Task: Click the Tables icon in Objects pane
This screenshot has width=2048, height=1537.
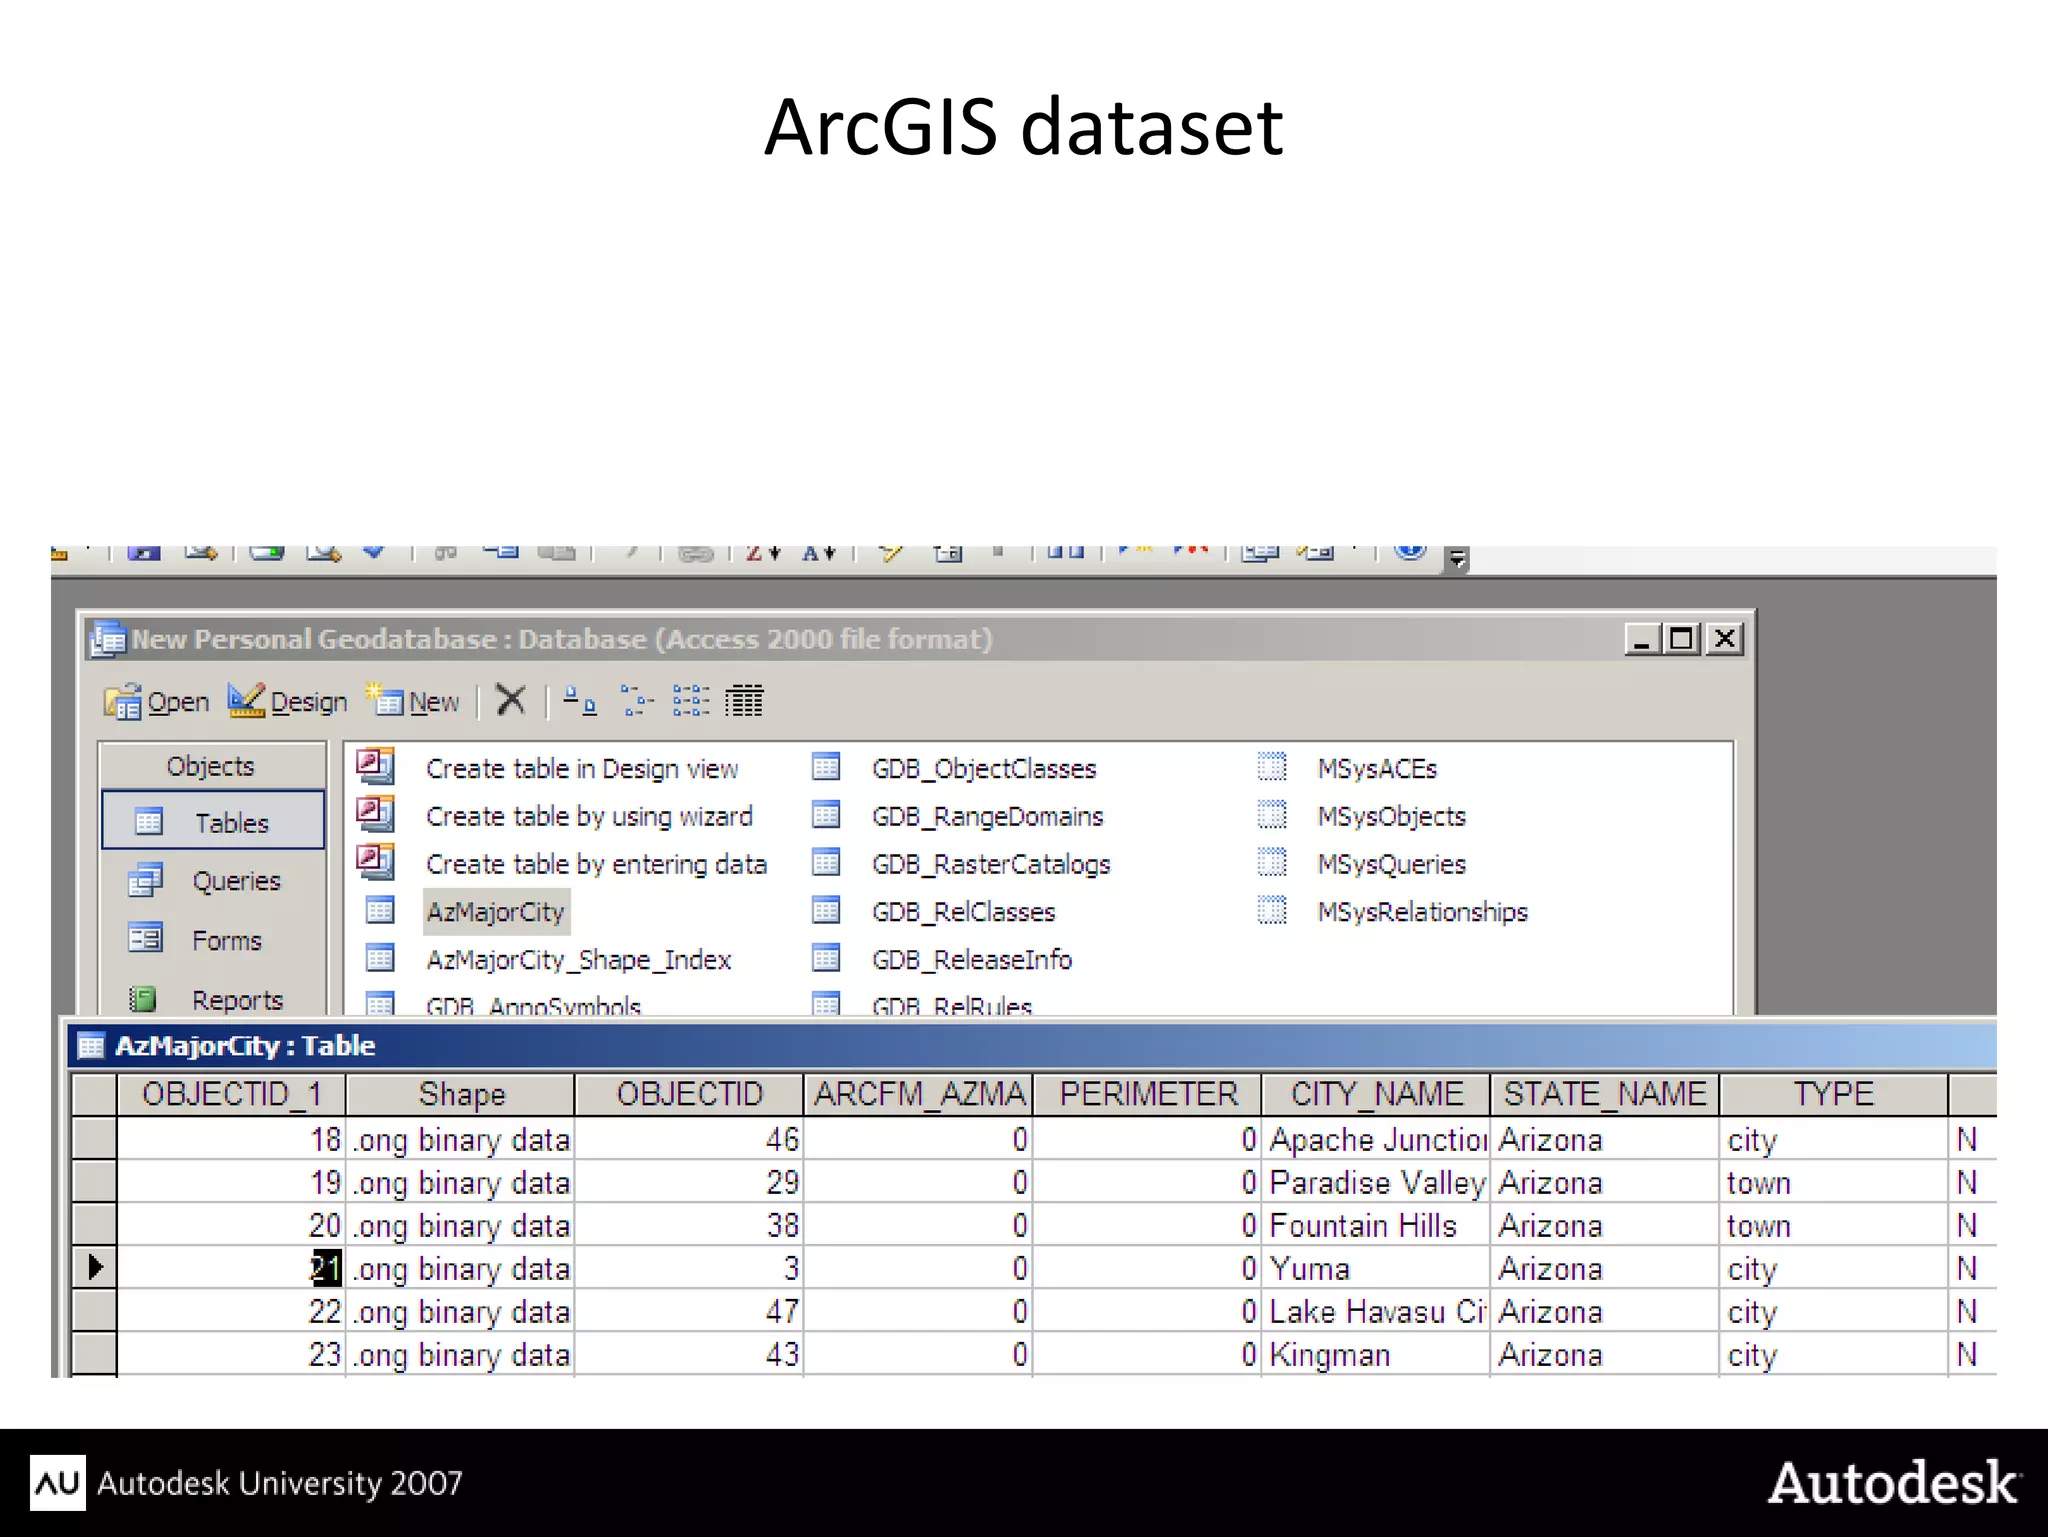Action: [x=148, y=822]
